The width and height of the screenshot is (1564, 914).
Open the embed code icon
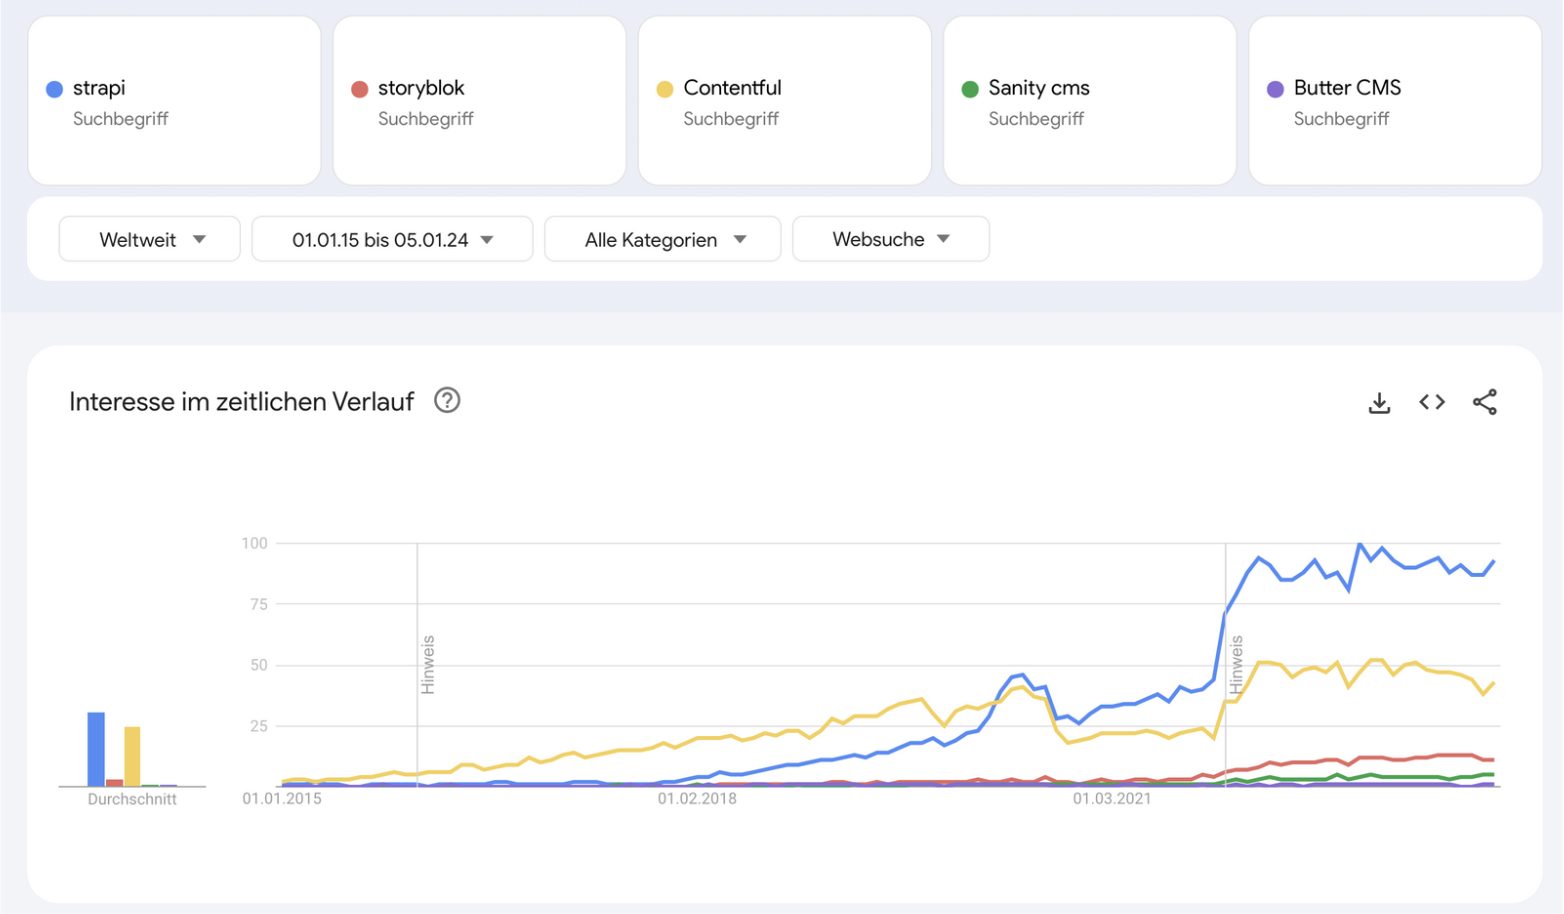click(1432, 402)
